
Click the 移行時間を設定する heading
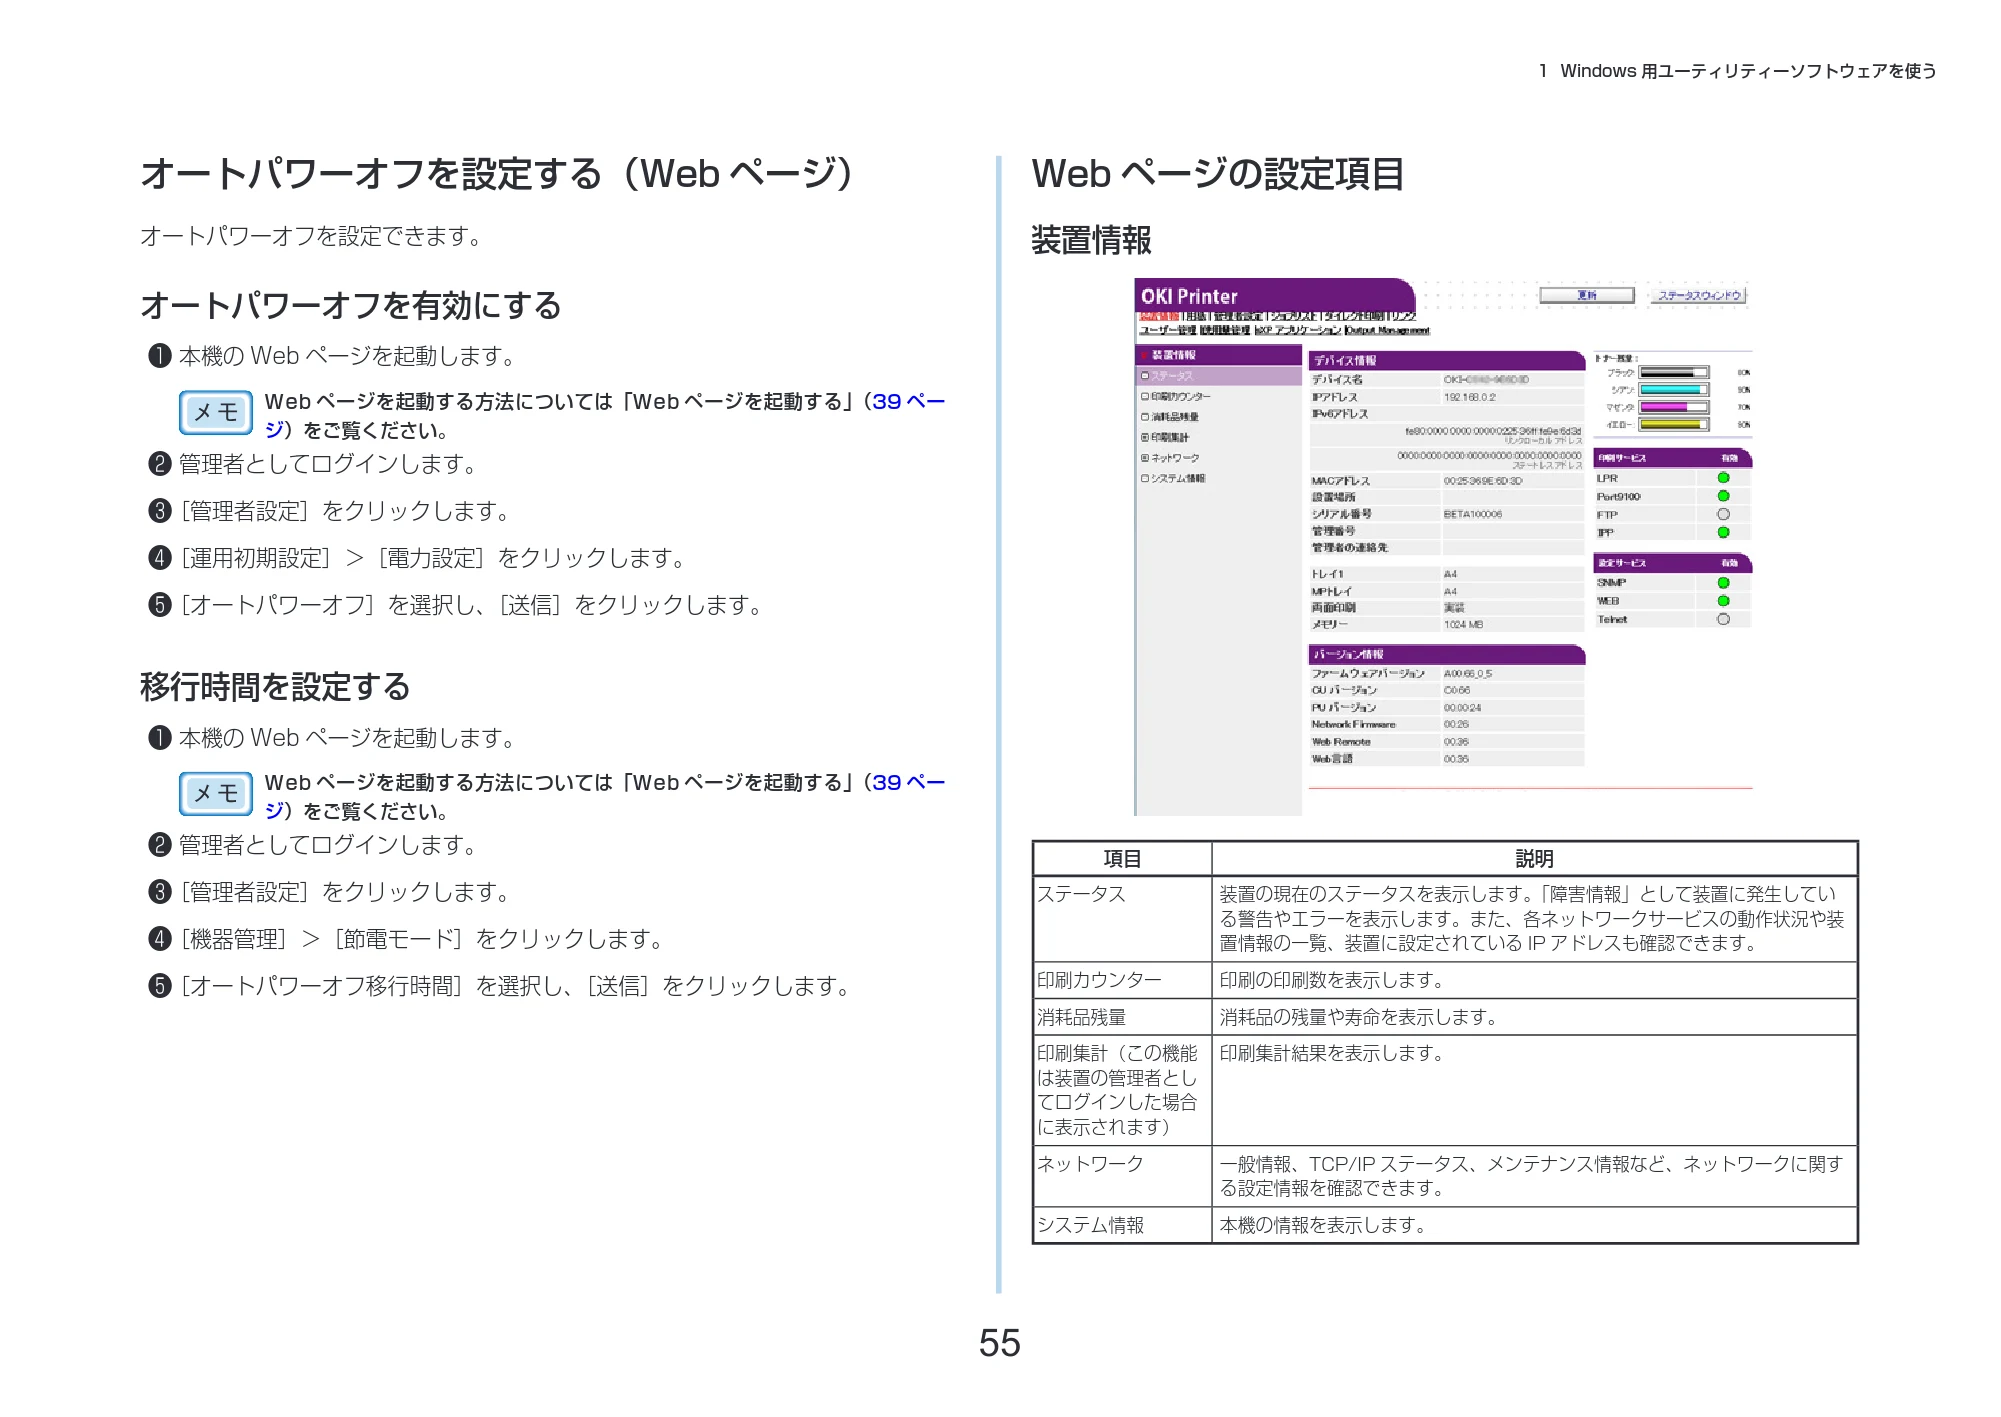(x=275, y=687)
